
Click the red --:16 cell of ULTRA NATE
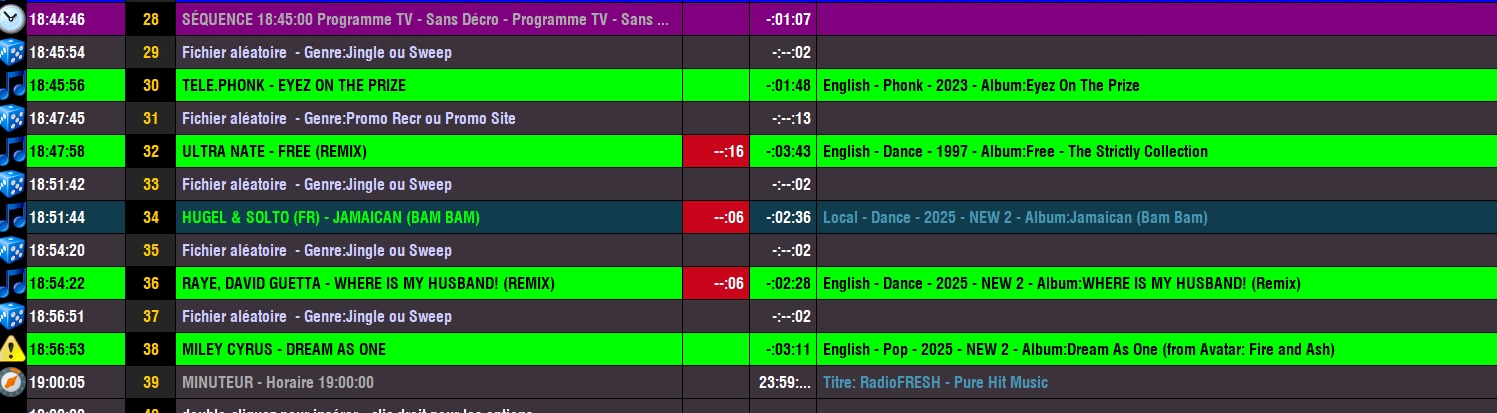pyautogui.click(x=716, y=151)
